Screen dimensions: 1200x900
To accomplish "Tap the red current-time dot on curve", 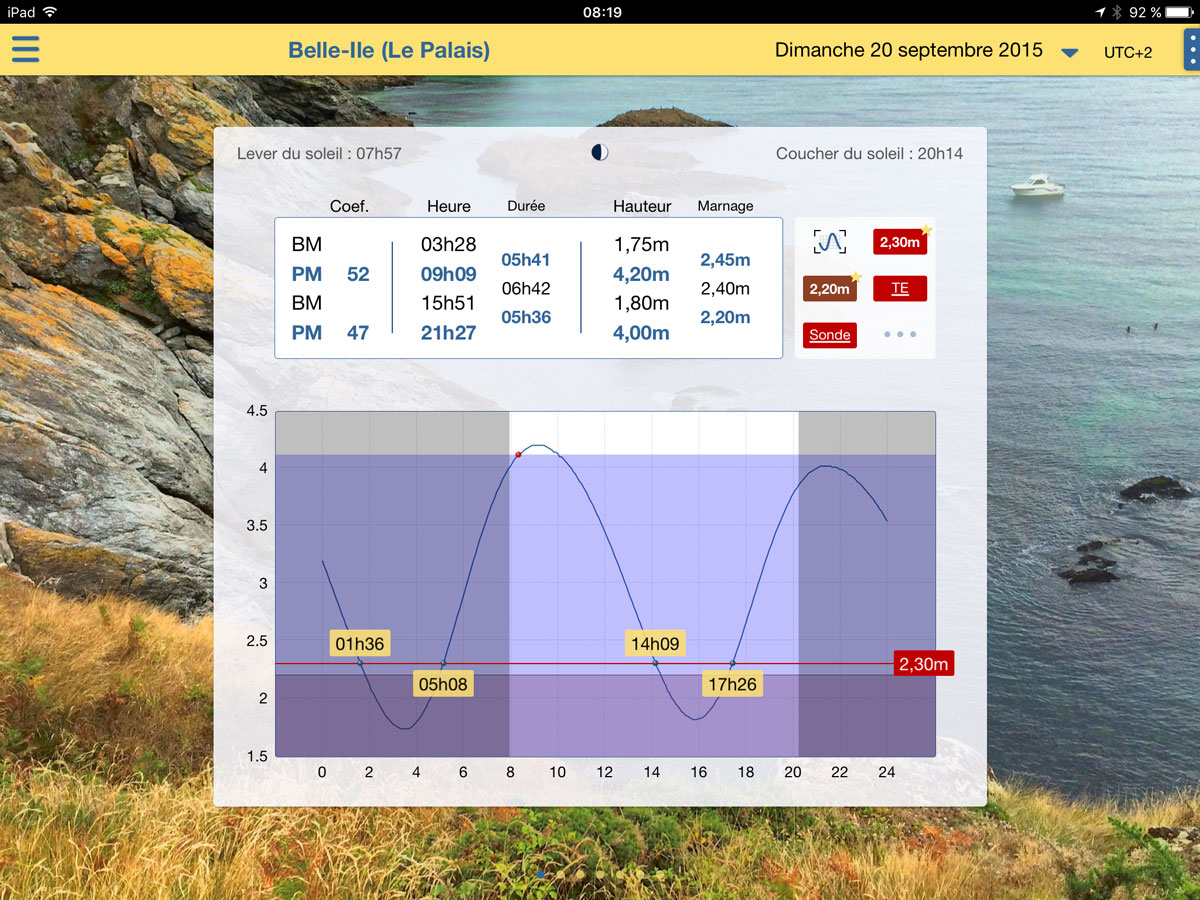I will click(518, 454).
